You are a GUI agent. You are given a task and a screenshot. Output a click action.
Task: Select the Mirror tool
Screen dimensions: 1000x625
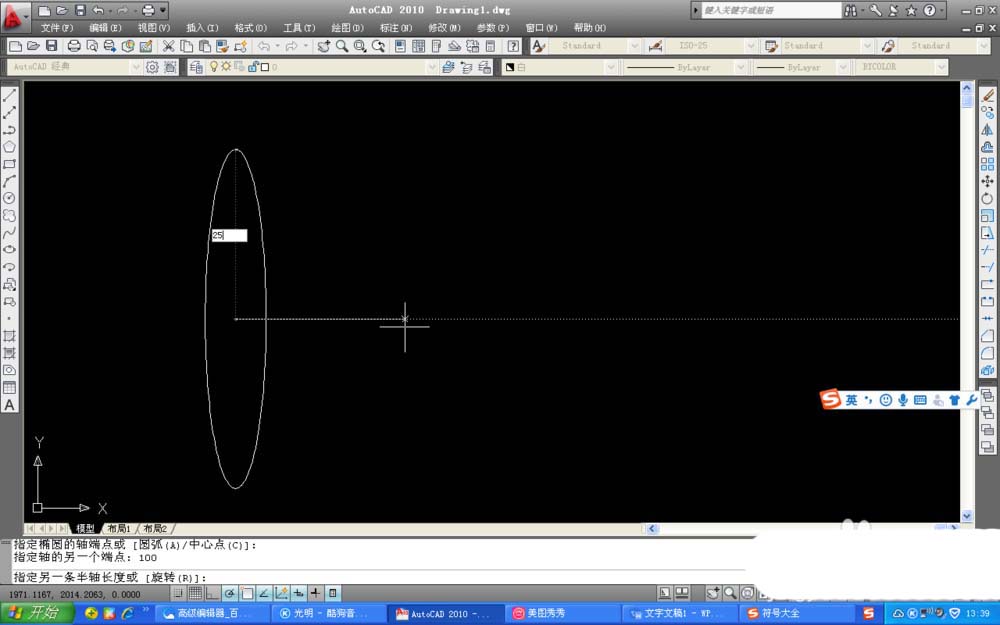tap(987, 130)
